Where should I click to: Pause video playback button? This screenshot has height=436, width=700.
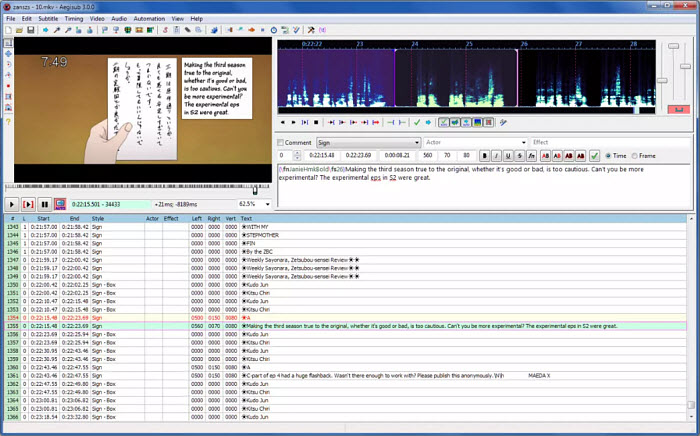[x=44, y=204]
